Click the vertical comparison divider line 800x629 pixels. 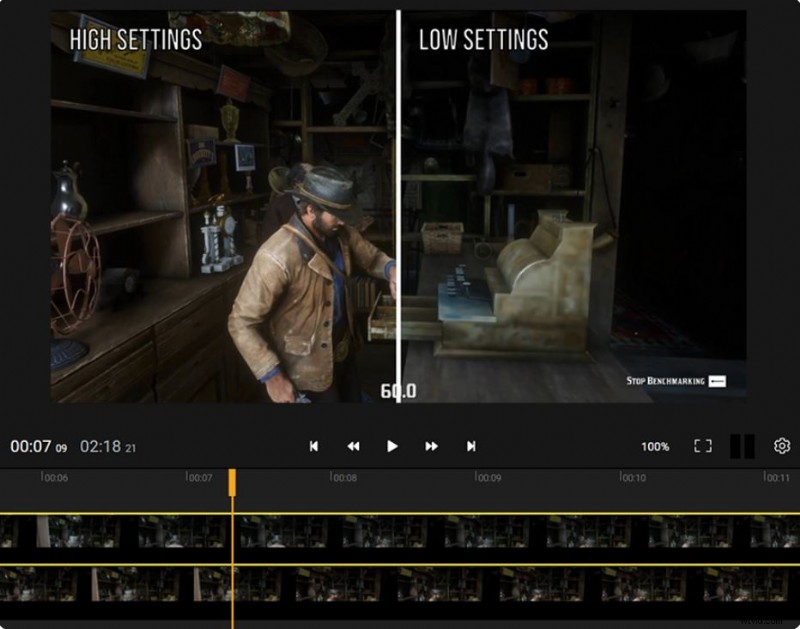[399, 200]
